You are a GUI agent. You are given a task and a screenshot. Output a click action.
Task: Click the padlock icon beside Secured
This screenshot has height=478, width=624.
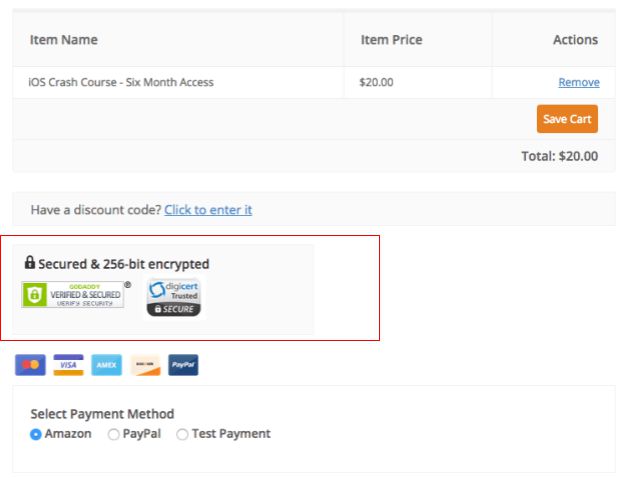[30, 263]
